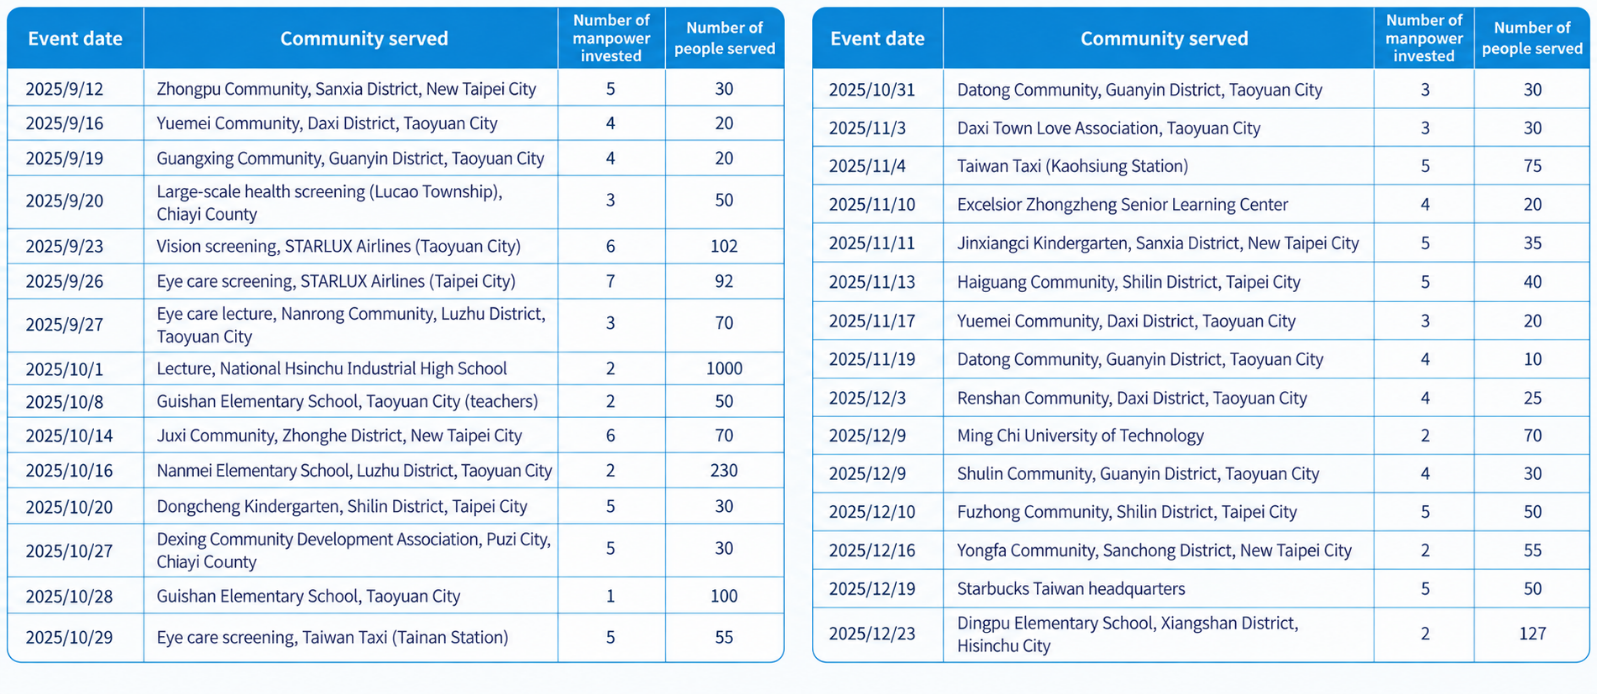Select Jinxiangci Kindergarten, Sanxia District entry
The width and height of the screenshot is (1597, 694).
pos(1158,243)
